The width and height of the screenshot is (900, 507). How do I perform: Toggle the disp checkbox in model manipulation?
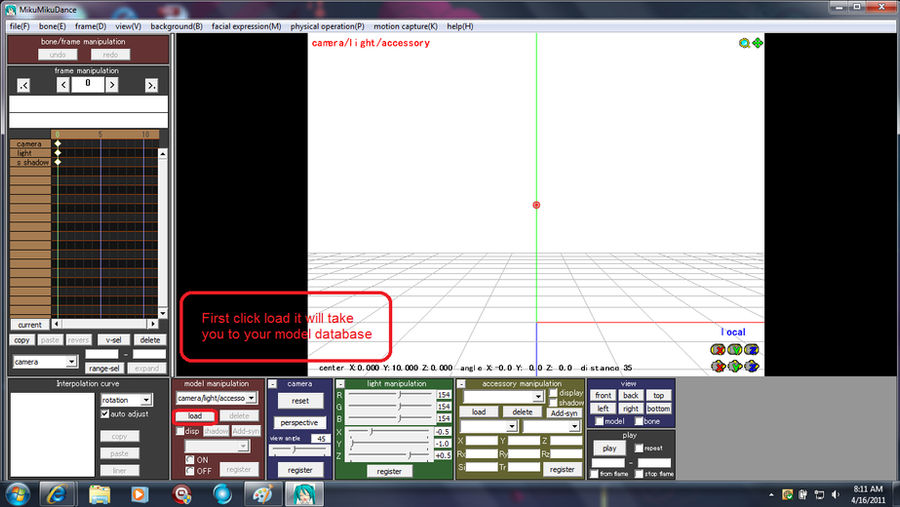180,431
